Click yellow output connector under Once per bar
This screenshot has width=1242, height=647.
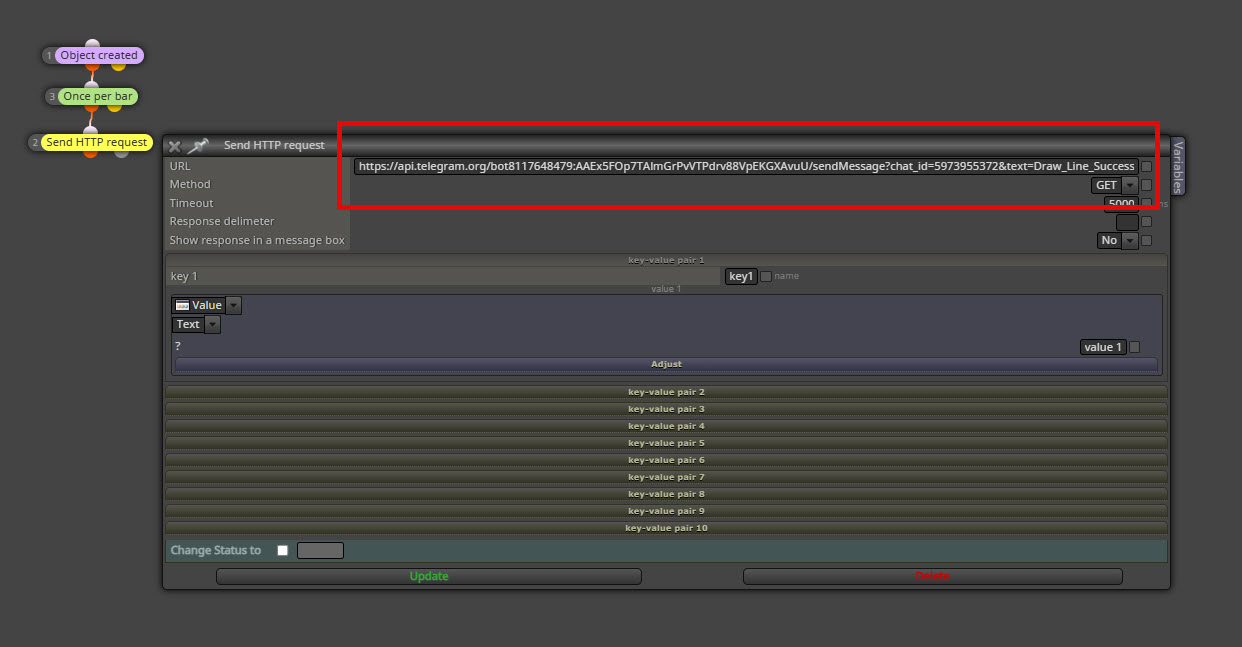[115, 108]
